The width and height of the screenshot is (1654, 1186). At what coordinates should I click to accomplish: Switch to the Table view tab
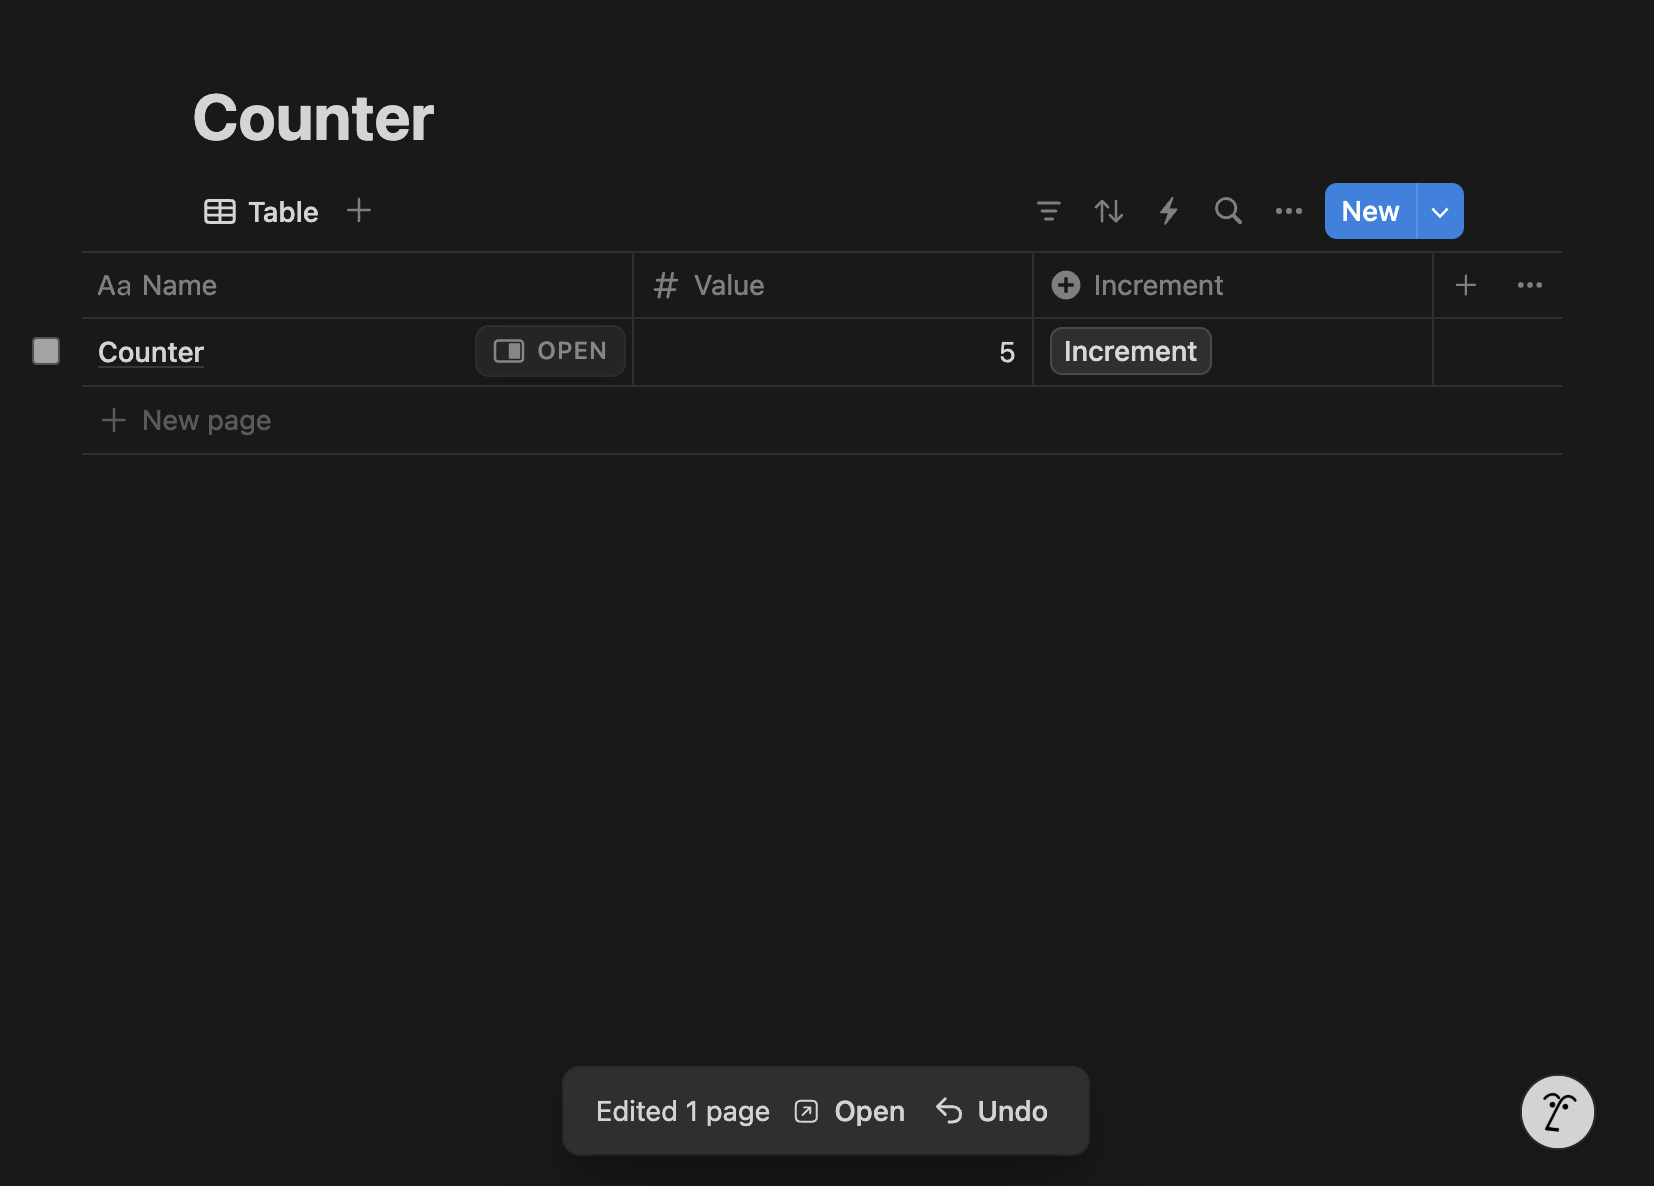282,211
